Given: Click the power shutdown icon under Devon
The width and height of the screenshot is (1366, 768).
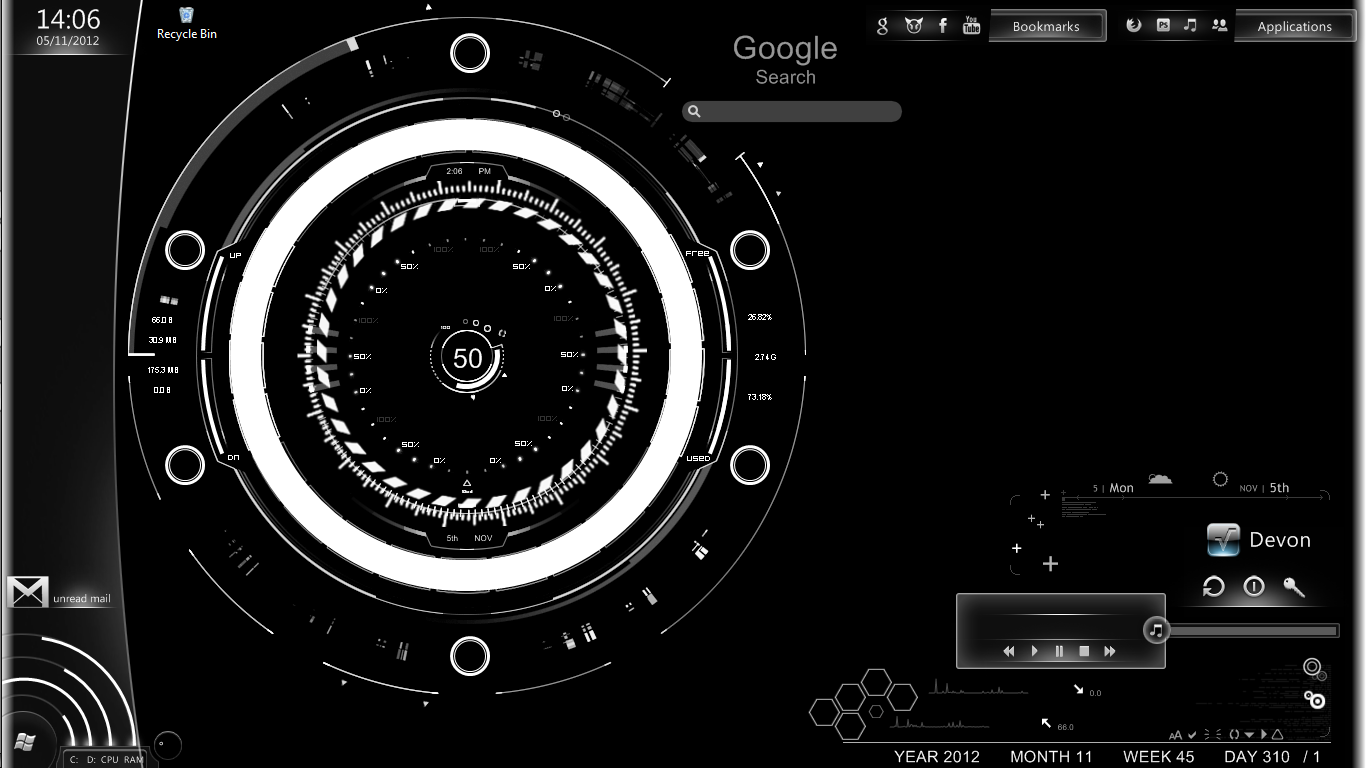Looking at the screenshot, I should (x=1254, y=587).
